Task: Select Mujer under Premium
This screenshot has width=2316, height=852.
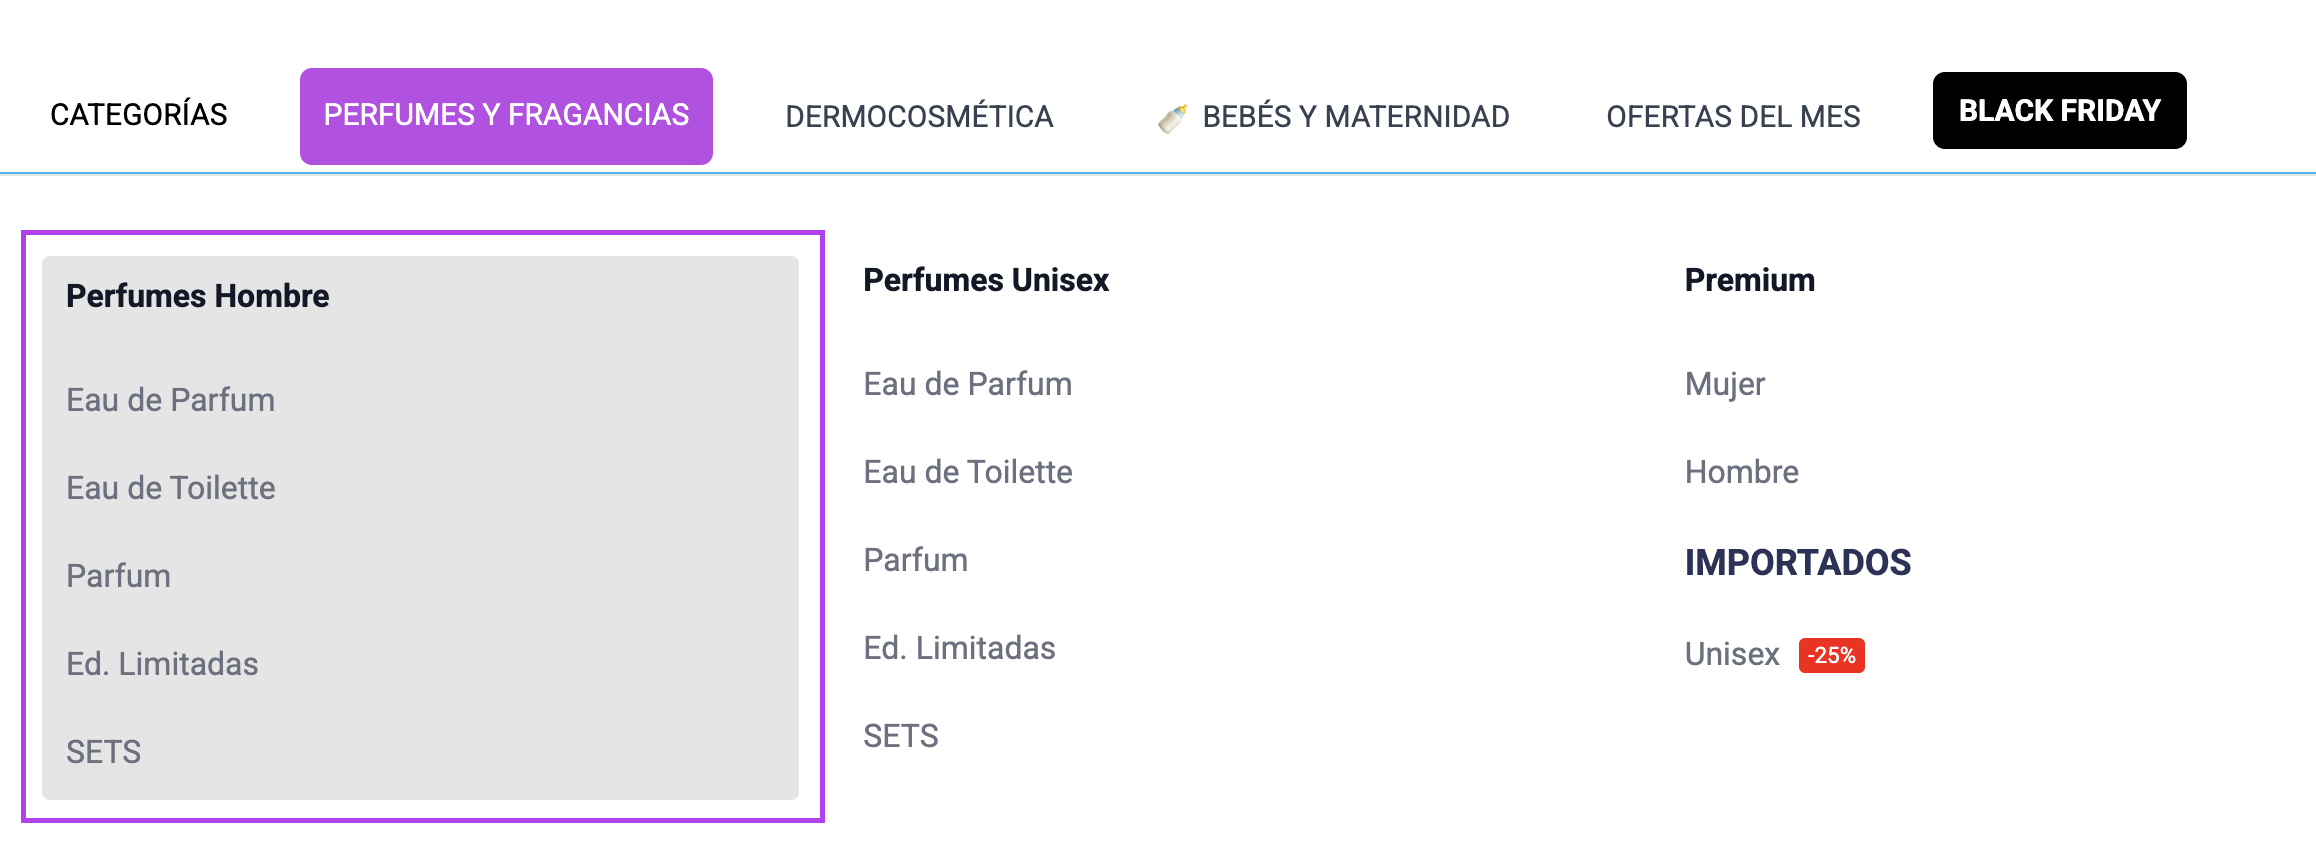Action: [1725, 384]
